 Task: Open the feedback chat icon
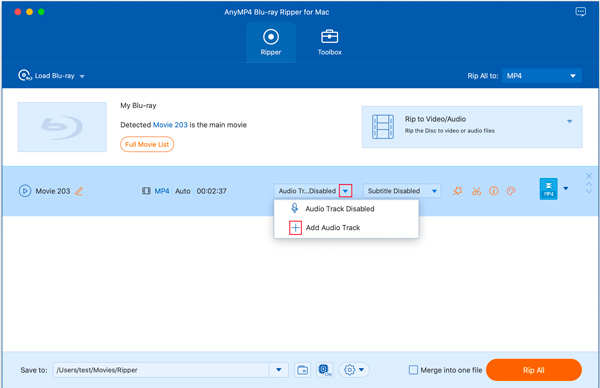point(580,12)
